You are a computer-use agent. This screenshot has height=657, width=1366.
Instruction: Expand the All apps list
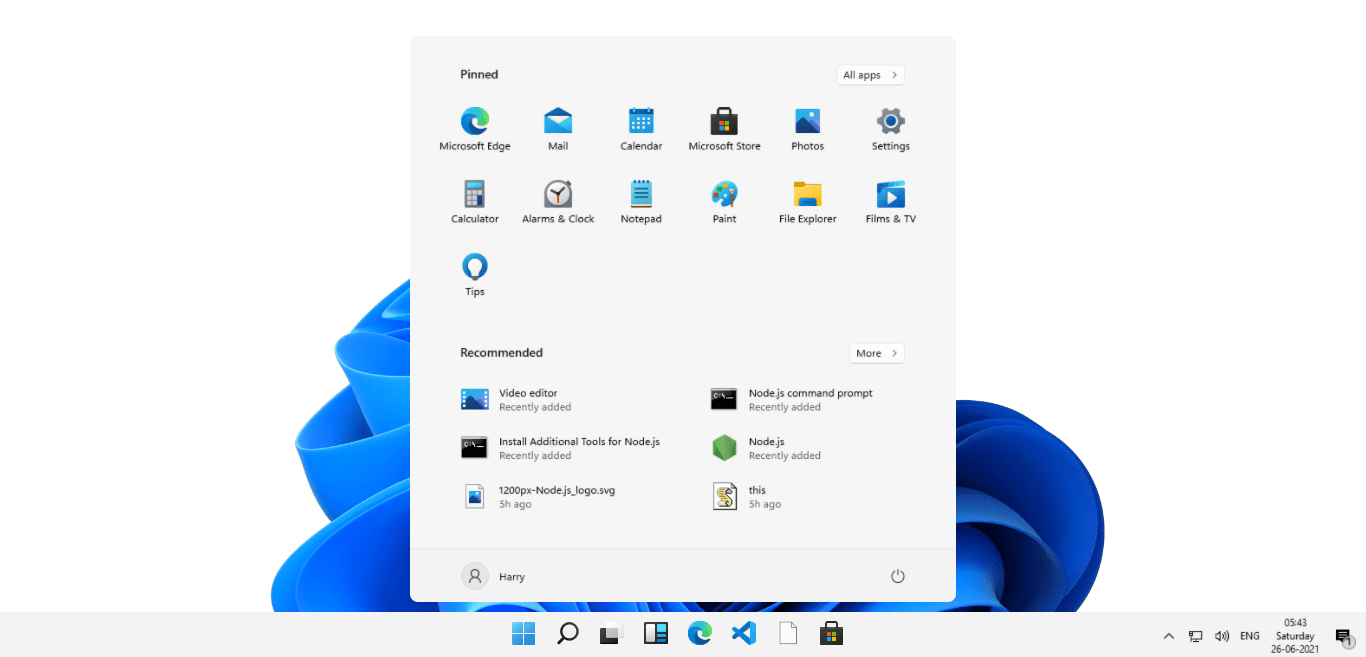tap(869, 75)
